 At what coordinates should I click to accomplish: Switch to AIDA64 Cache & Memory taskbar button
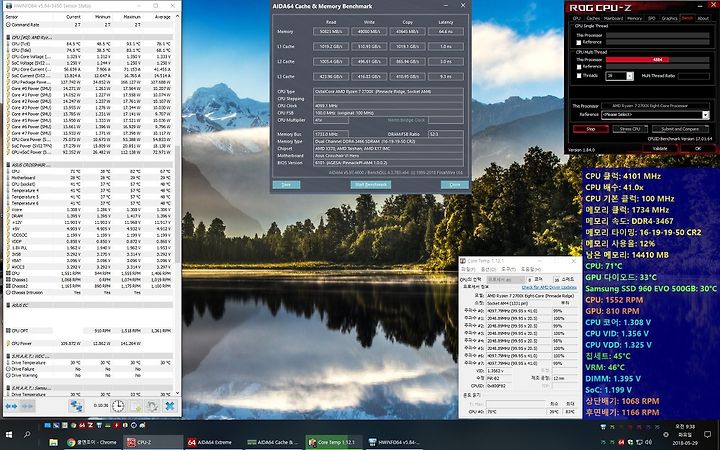[x=274, y=442]
